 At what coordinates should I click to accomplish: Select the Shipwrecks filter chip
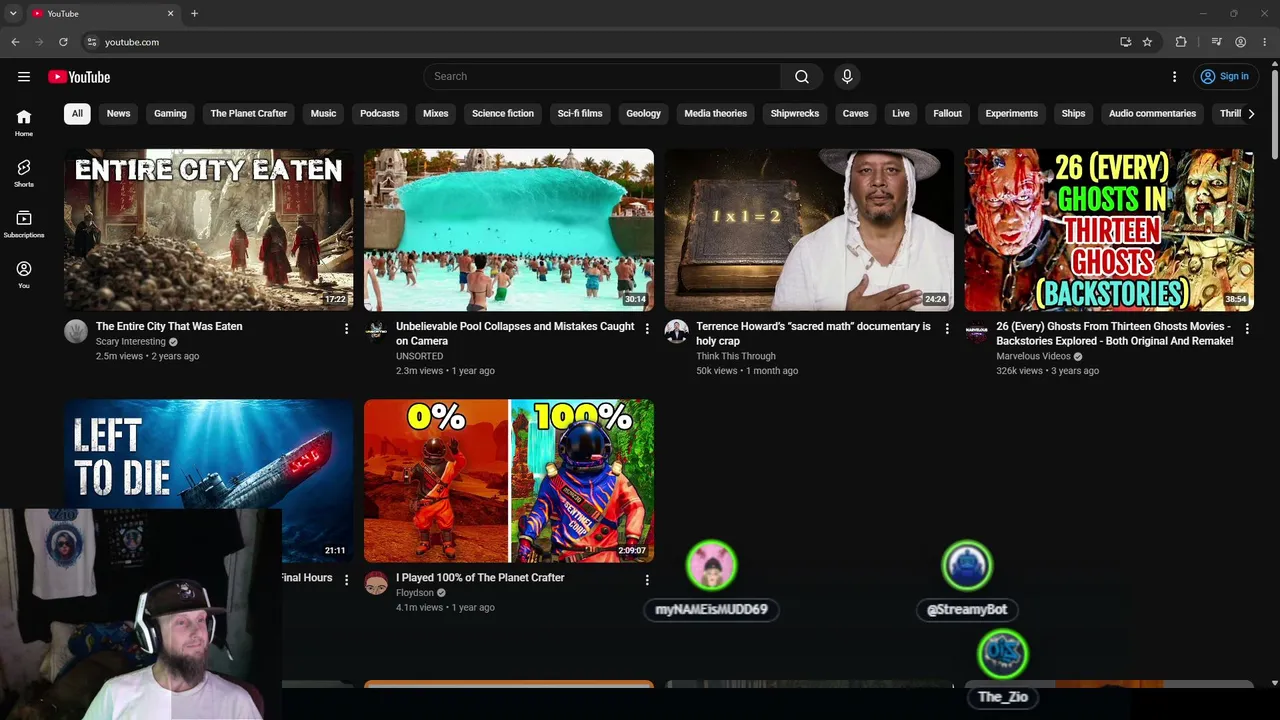point(795,114)
